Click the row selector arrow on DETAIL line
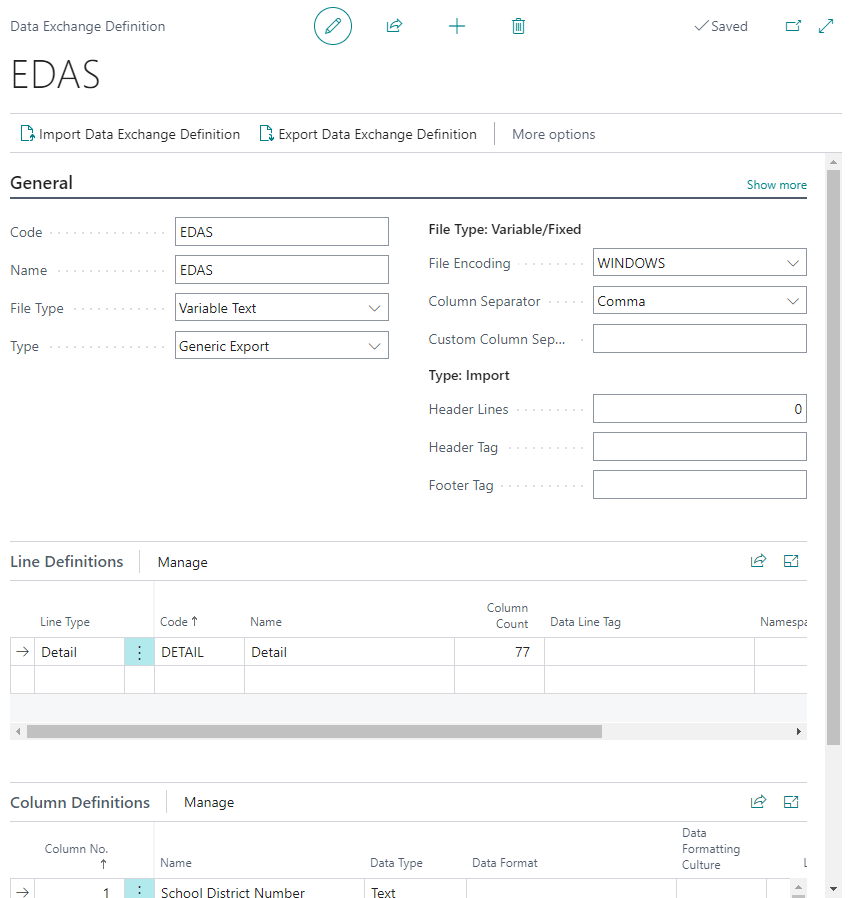Screen dimensions: 852x898 click(22, 651)
